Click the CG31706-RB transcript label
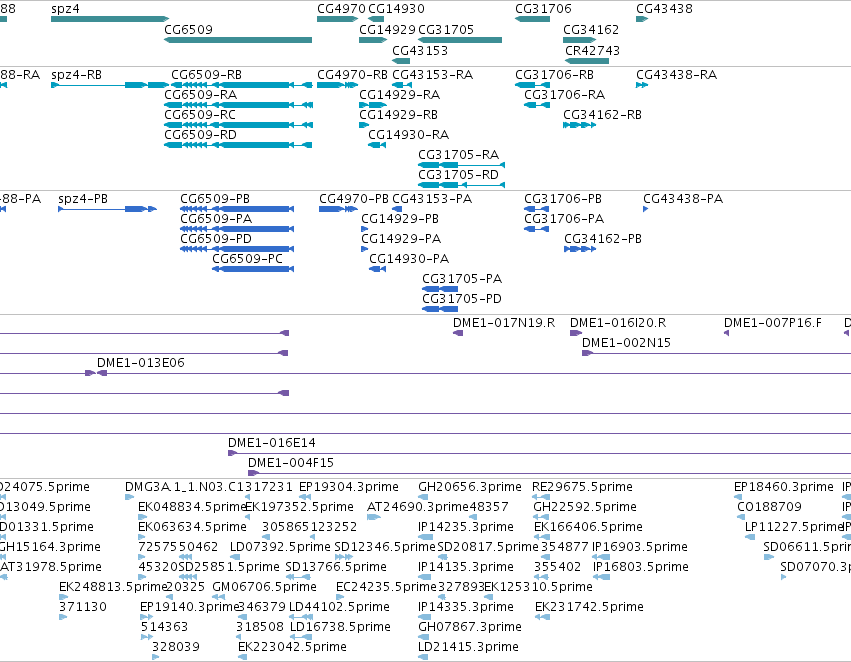851x662 pixels. pyautogui.click(x=555, y=74)
